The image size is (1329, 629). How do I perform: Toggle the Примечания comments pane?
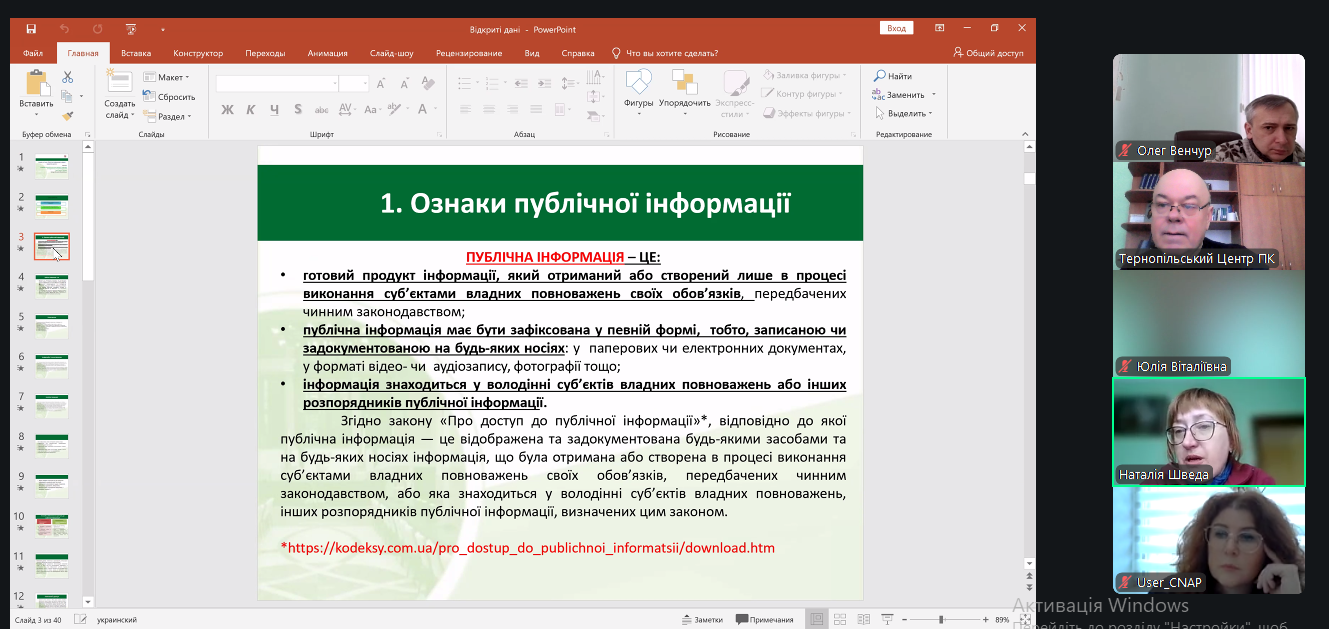(x=764, y=619)
